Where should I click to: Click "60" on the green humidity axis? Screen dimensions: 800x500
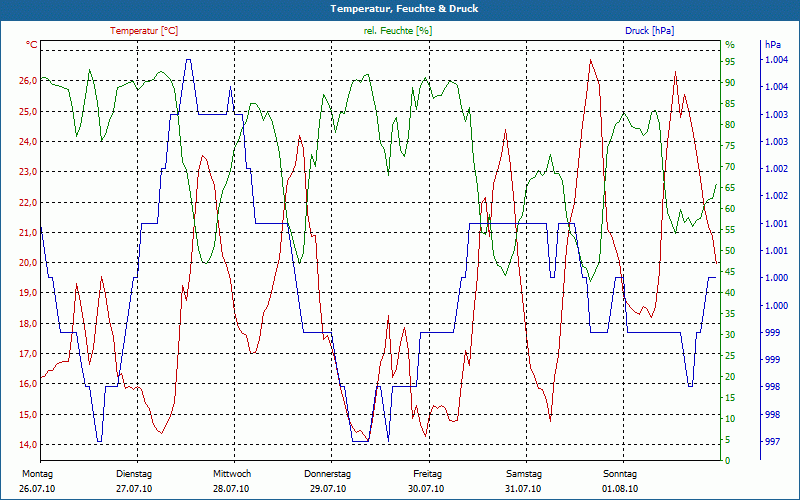click(730, 209)
